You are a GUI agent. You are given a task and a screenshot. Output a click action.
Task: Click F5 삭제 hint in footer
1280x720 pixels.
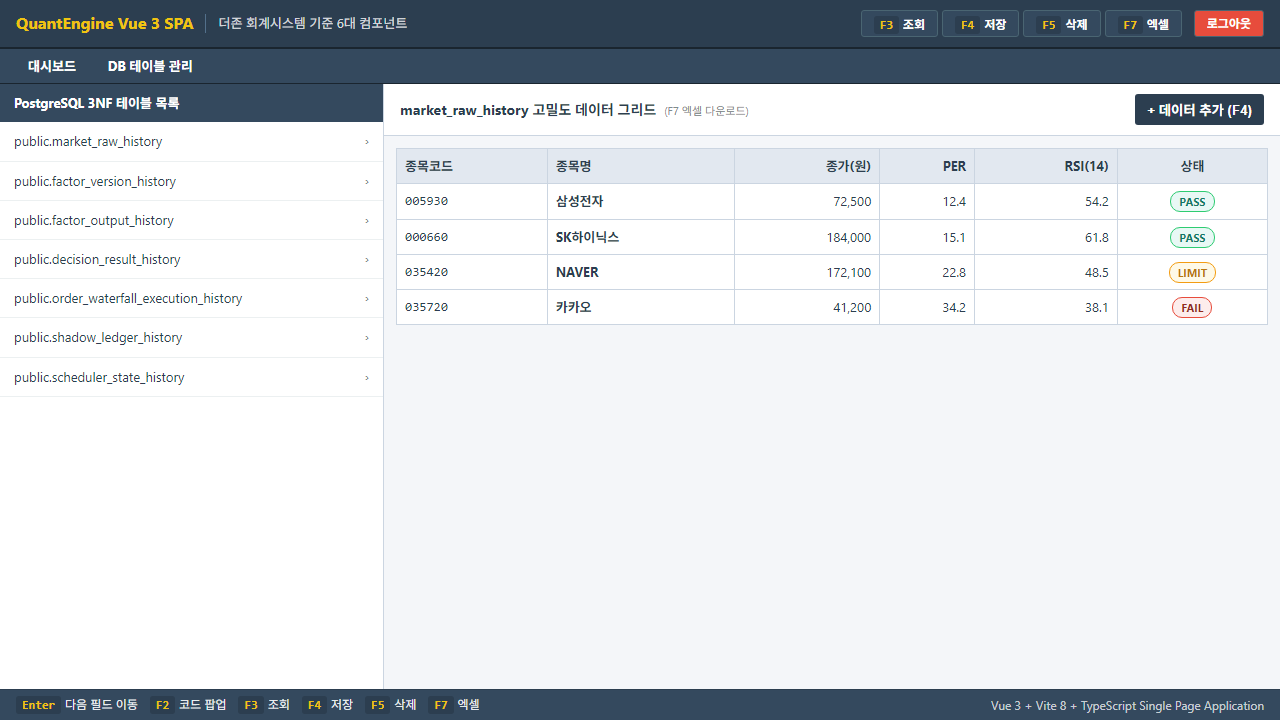[391, 705]
